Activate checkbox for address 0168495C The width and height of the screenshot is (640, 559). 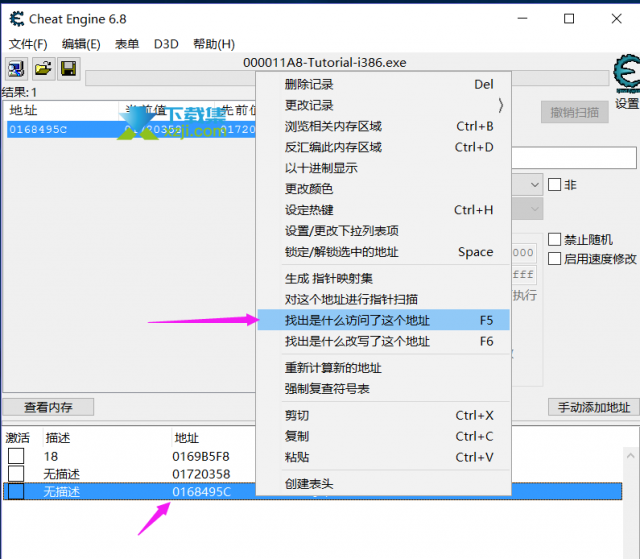[x=16, y=491]
